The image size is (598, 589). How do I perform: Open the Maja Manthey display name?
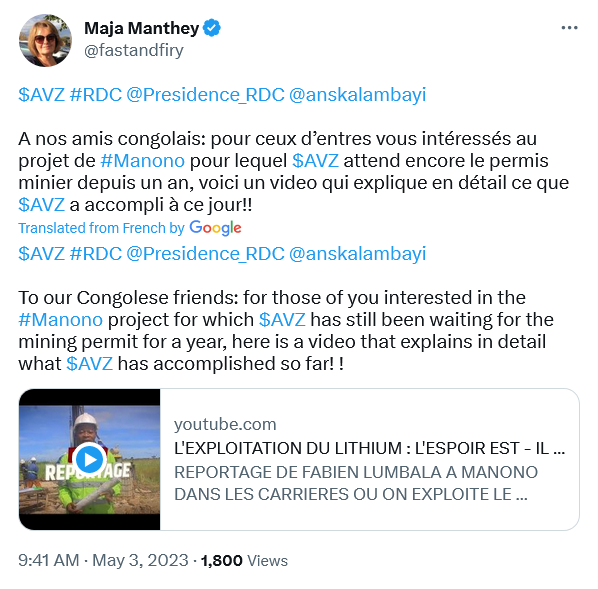(x=141, y=28)
